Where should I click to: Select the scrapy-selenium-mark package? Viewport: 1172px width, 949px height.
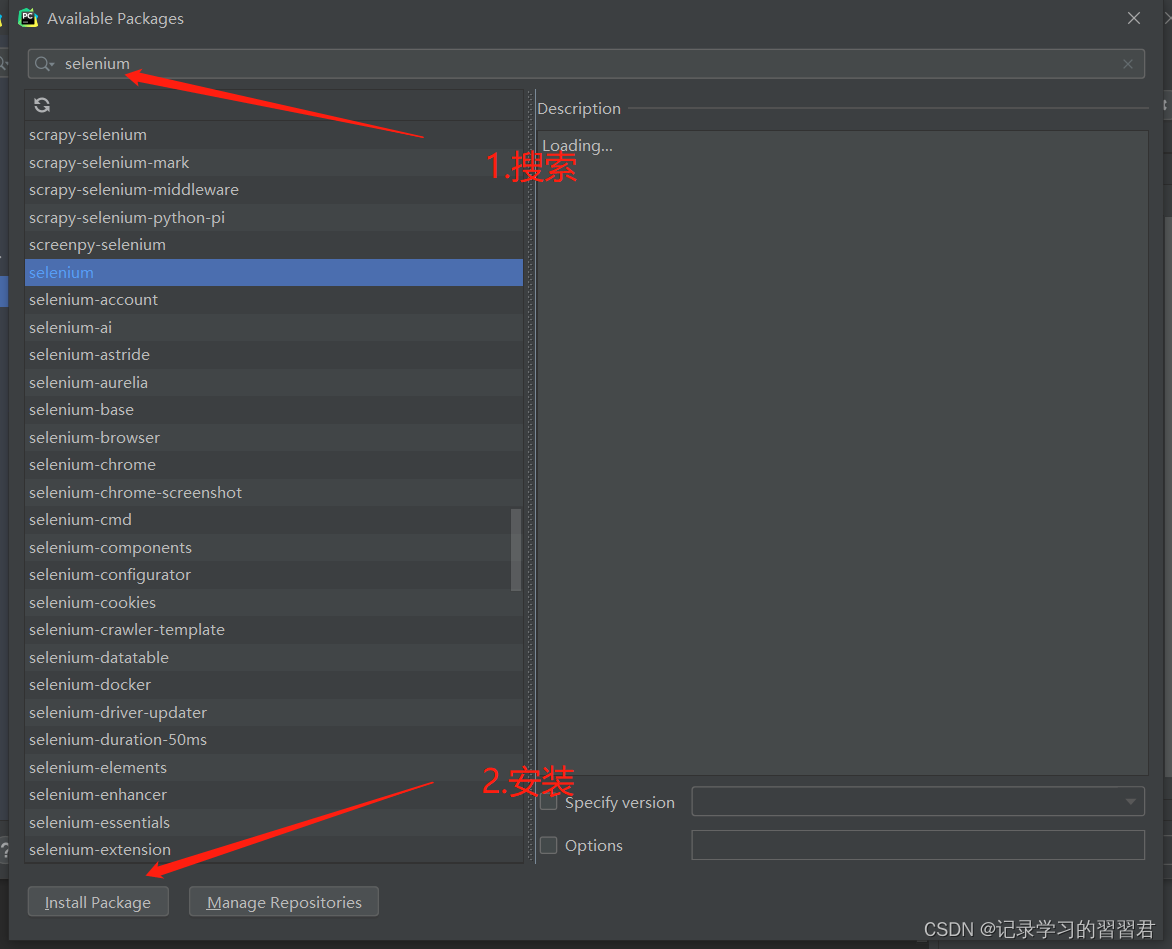274,162
